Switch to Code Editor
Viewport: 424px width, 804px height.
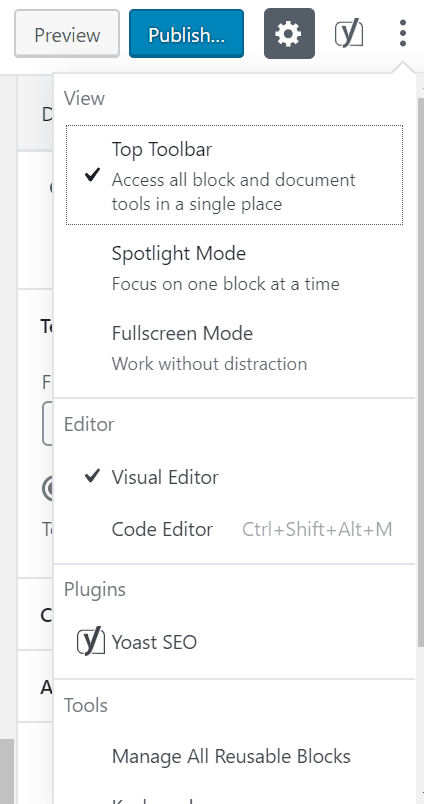pyautogui.click(x=234, y=529)
